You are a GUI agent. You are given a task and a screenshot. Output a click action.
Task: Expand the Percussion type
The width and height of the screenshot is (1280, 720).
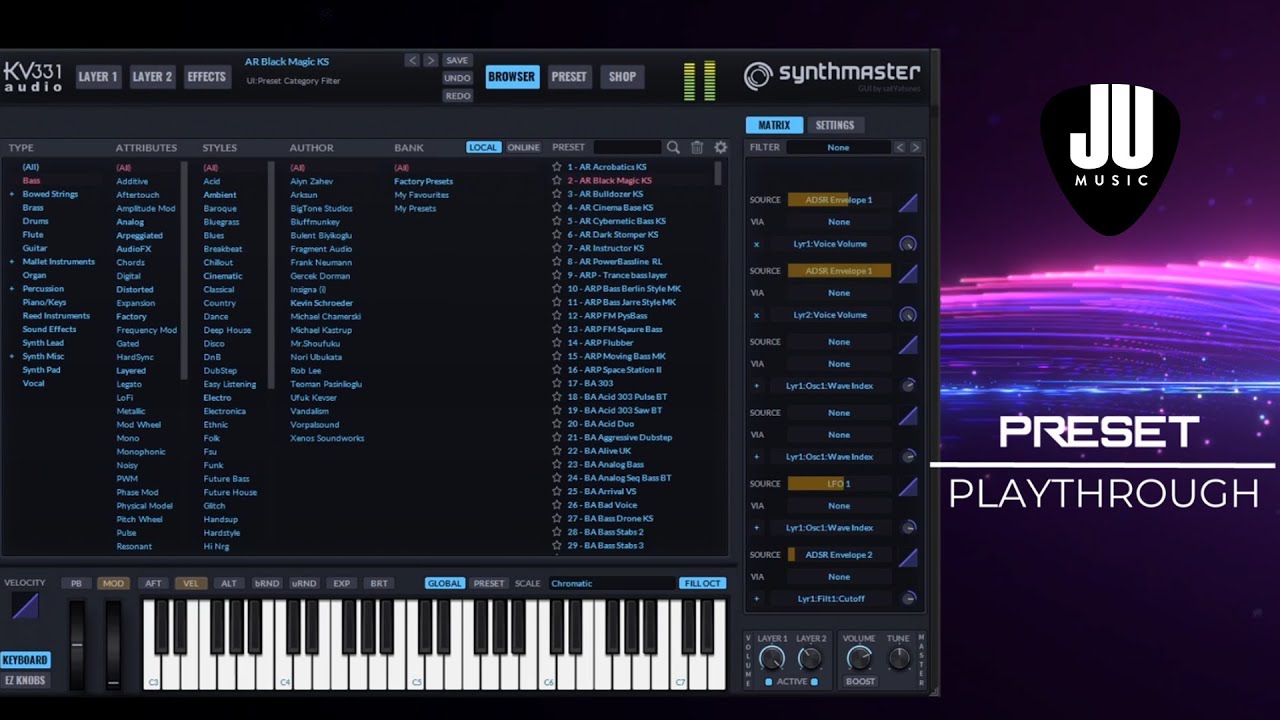click(x=12, y=289)
